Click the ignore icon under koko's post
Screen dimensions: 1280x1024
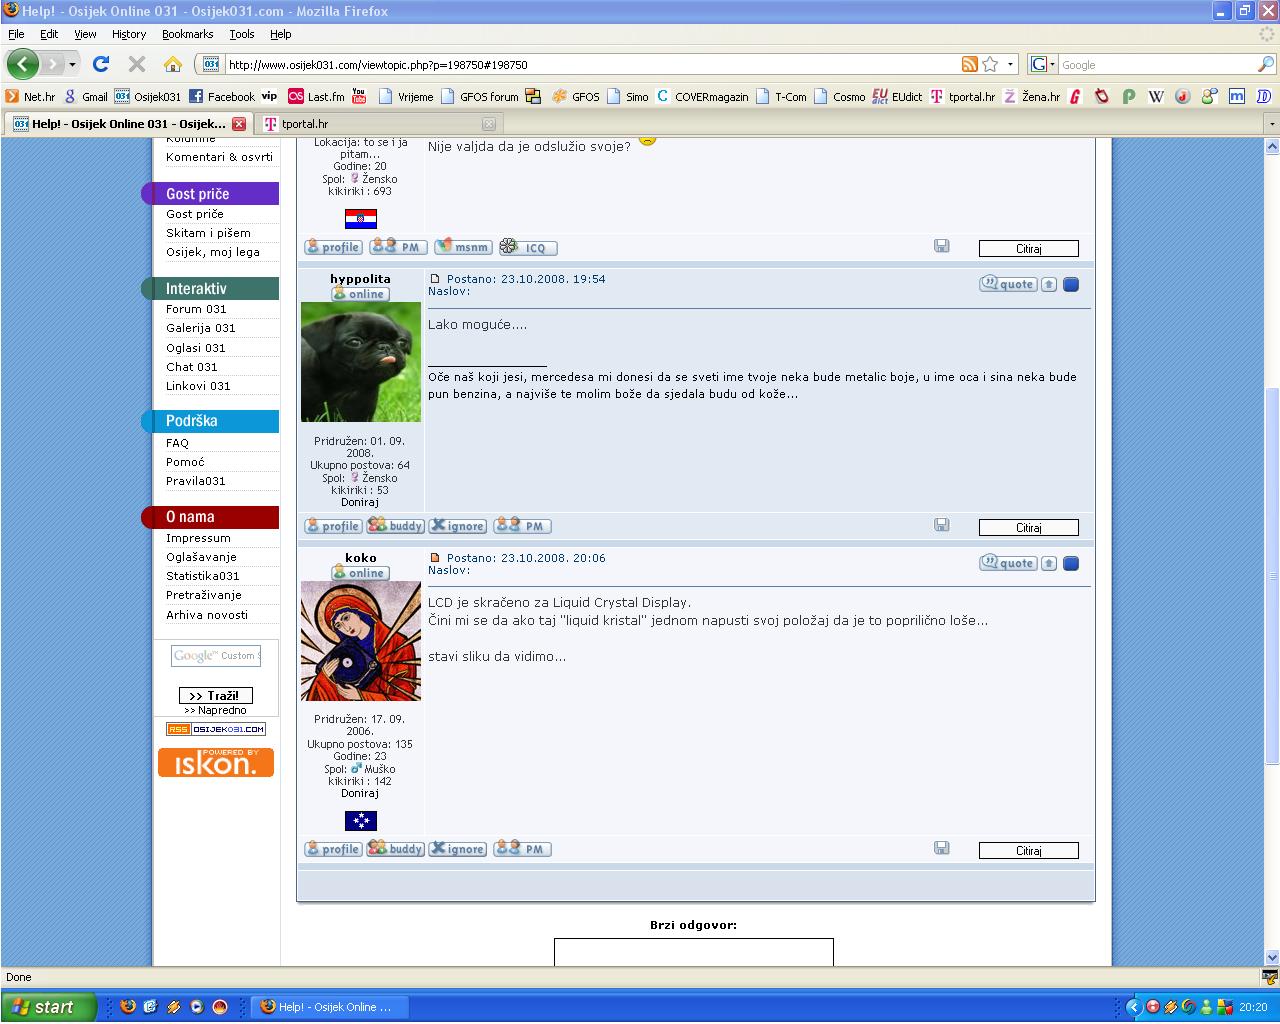tap(457, 848)
